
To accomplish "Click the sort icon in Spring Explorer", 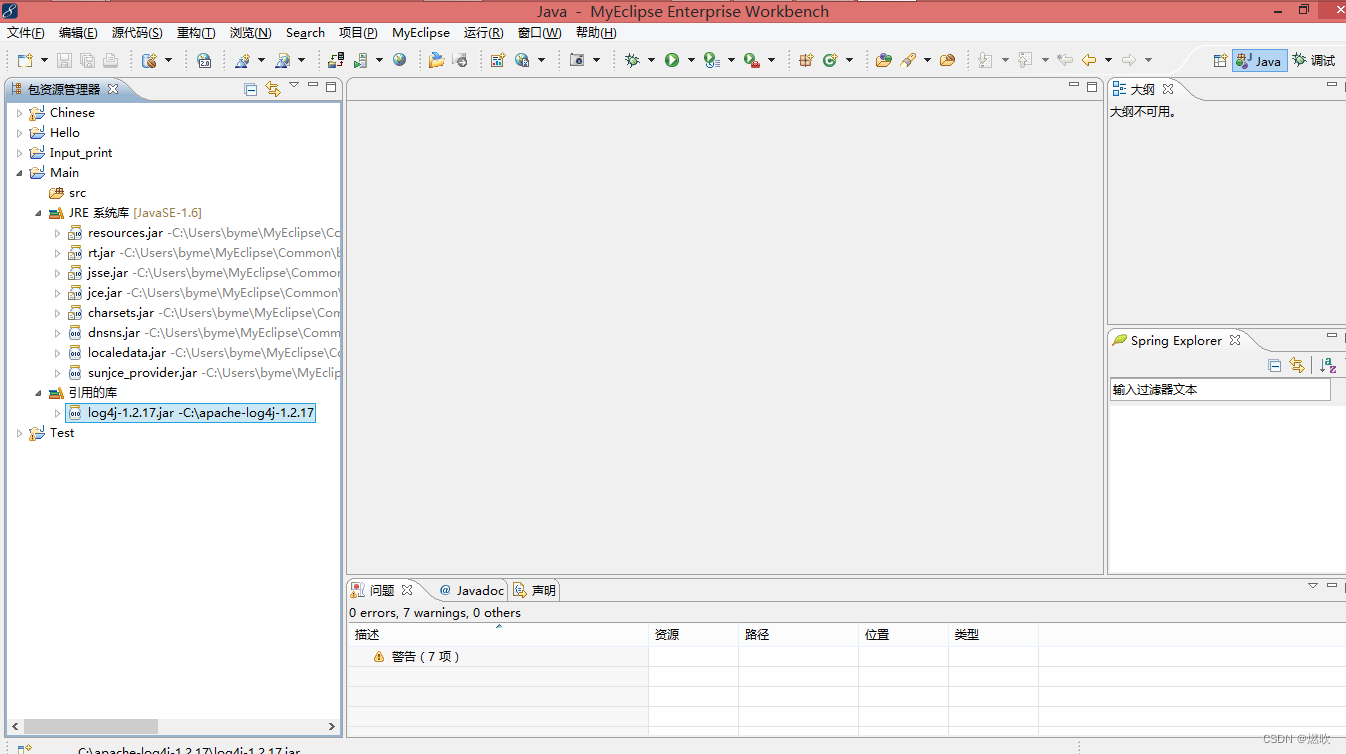I will [x=1328, y=365].
